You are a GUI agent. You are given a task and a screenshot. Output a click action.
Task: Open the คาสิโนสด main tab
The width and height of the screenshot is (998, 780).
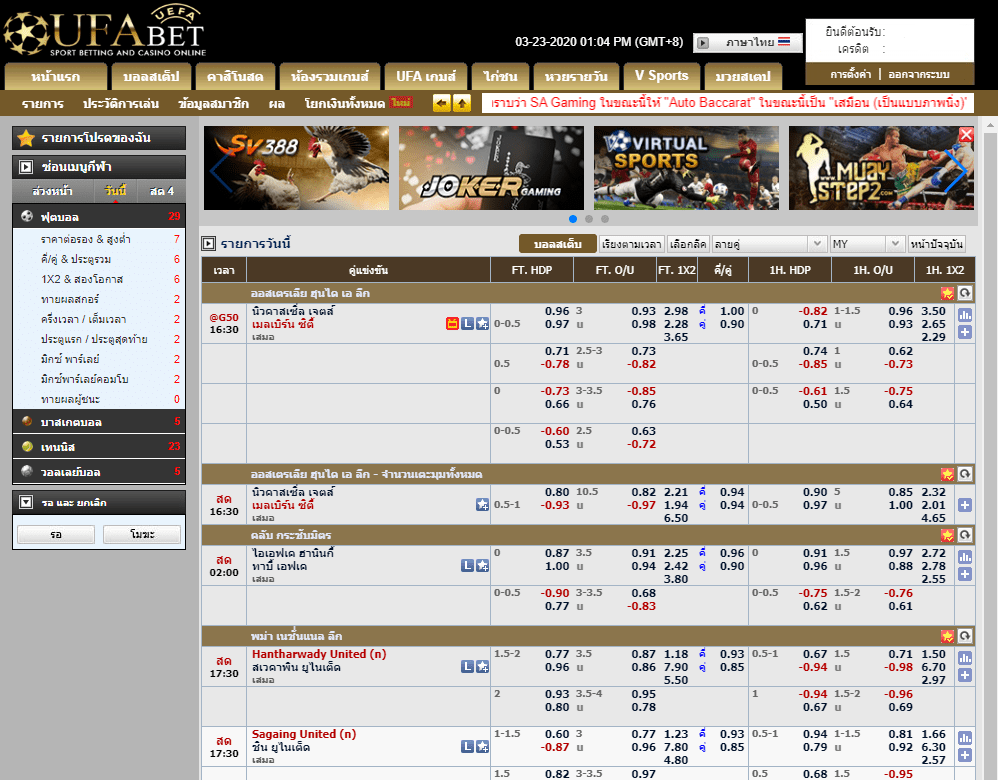point(235,76)
